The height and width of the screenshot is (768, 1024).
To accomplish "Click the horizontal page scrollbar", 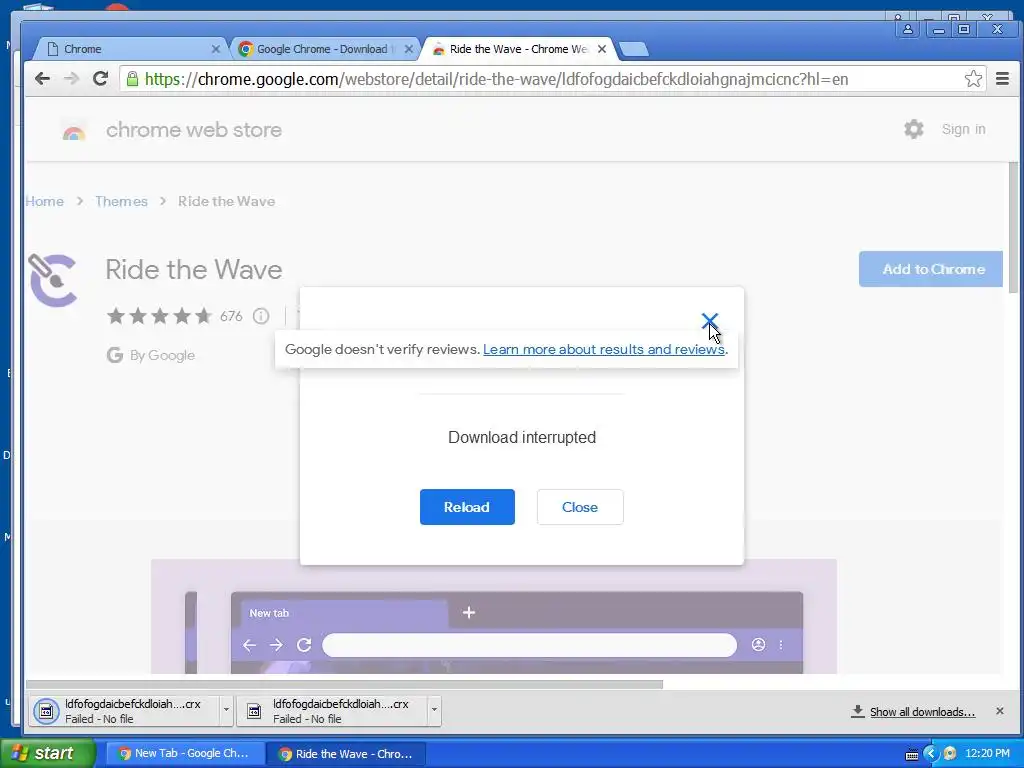I will (344, 684).
